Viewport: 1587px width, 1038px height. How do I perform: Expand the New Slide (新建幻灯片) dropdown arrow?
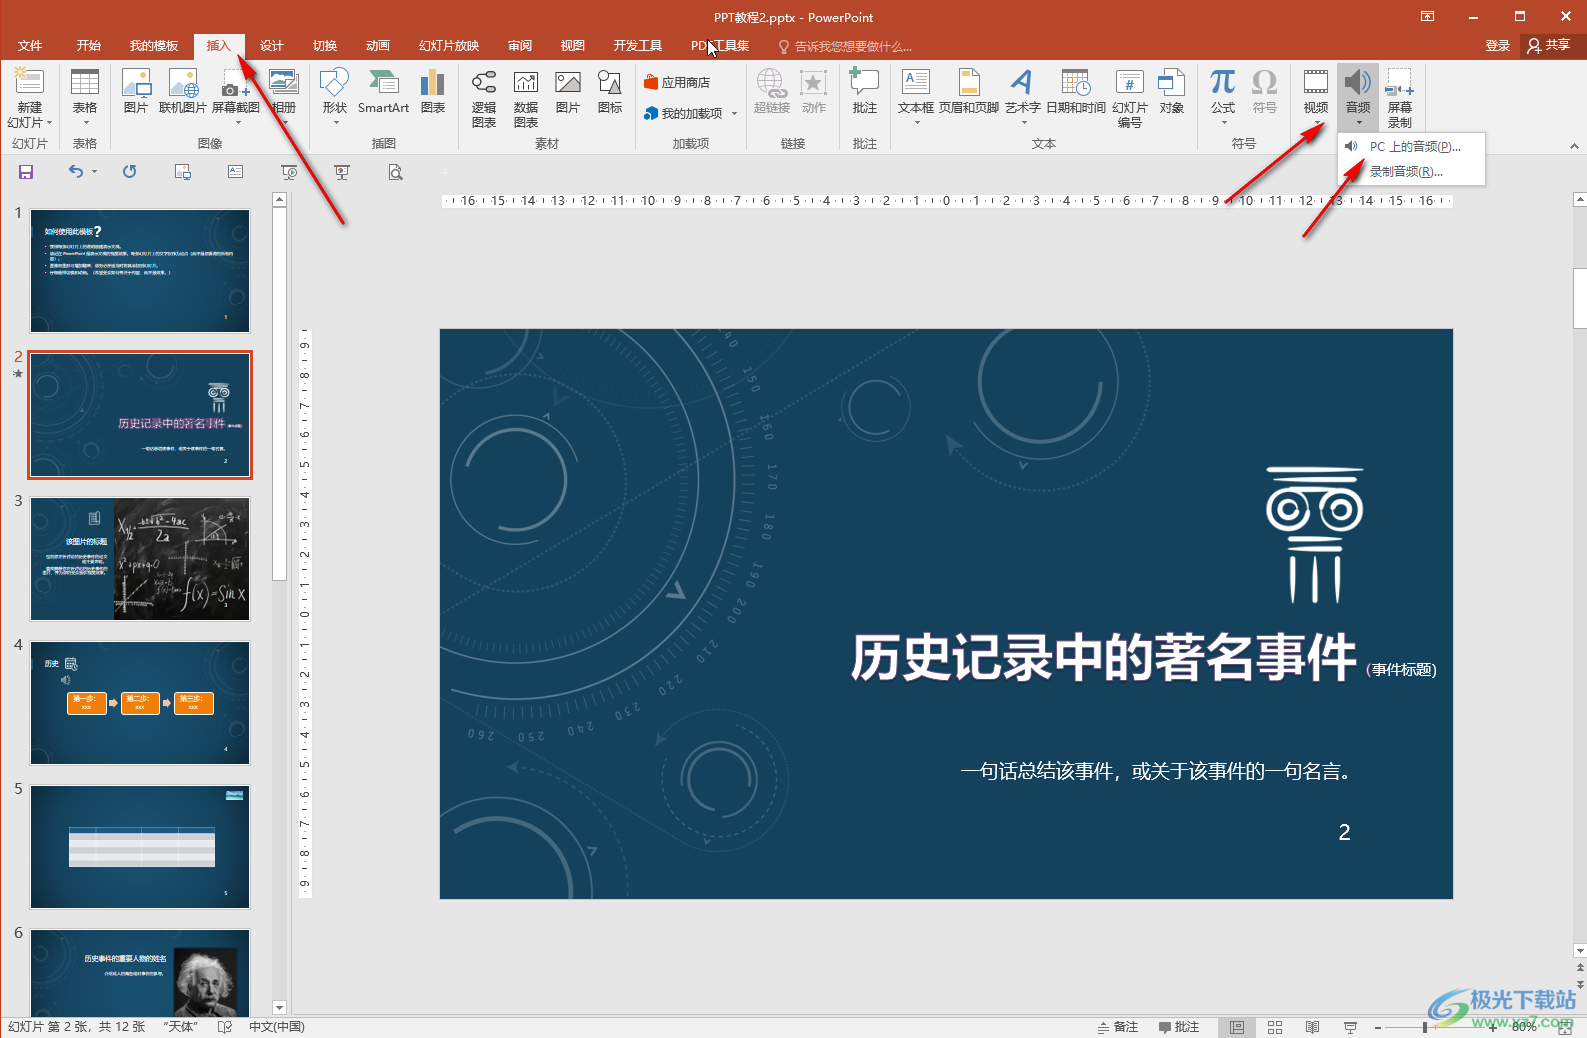[x=49, y=123]
